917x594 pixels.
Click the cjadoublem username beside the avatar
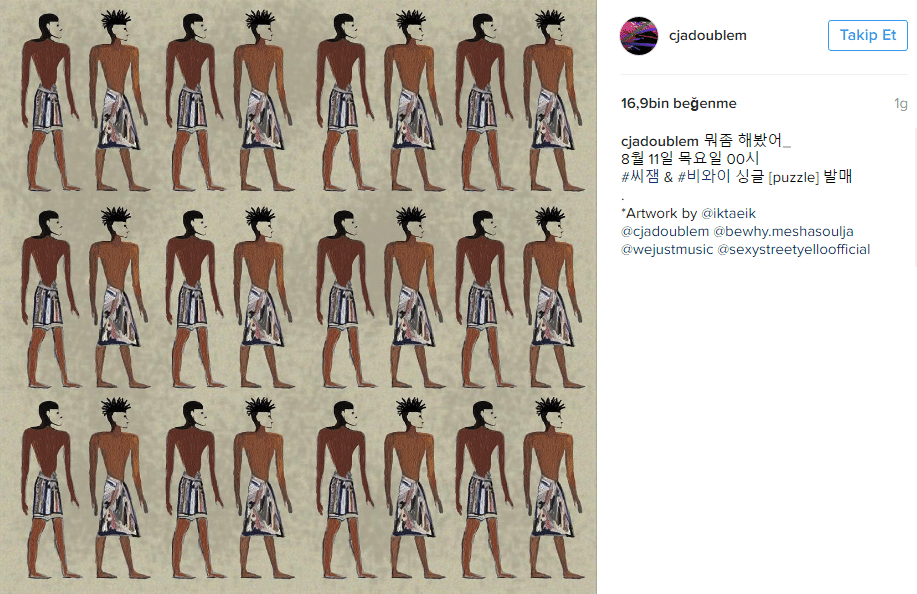[x=708, y=36]
